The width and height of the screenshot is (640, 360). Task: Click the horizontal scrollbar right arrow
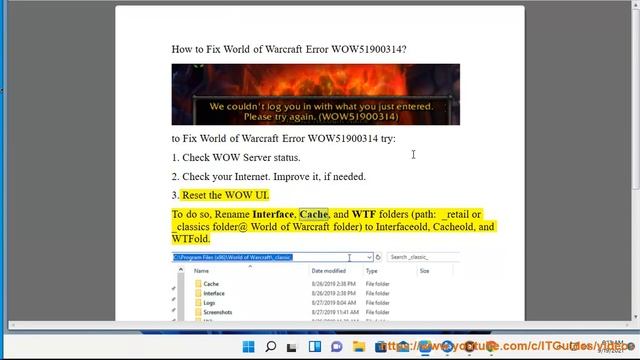627,325
